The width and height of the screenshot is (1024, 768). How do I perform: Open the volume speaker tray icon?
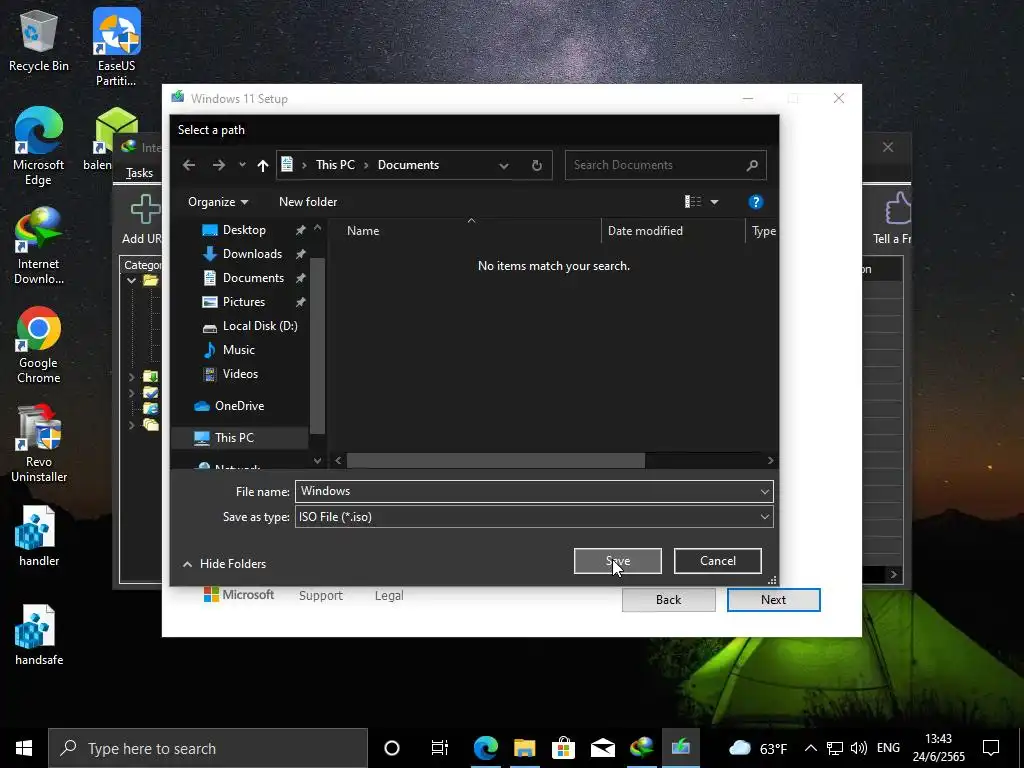[859, 748]
